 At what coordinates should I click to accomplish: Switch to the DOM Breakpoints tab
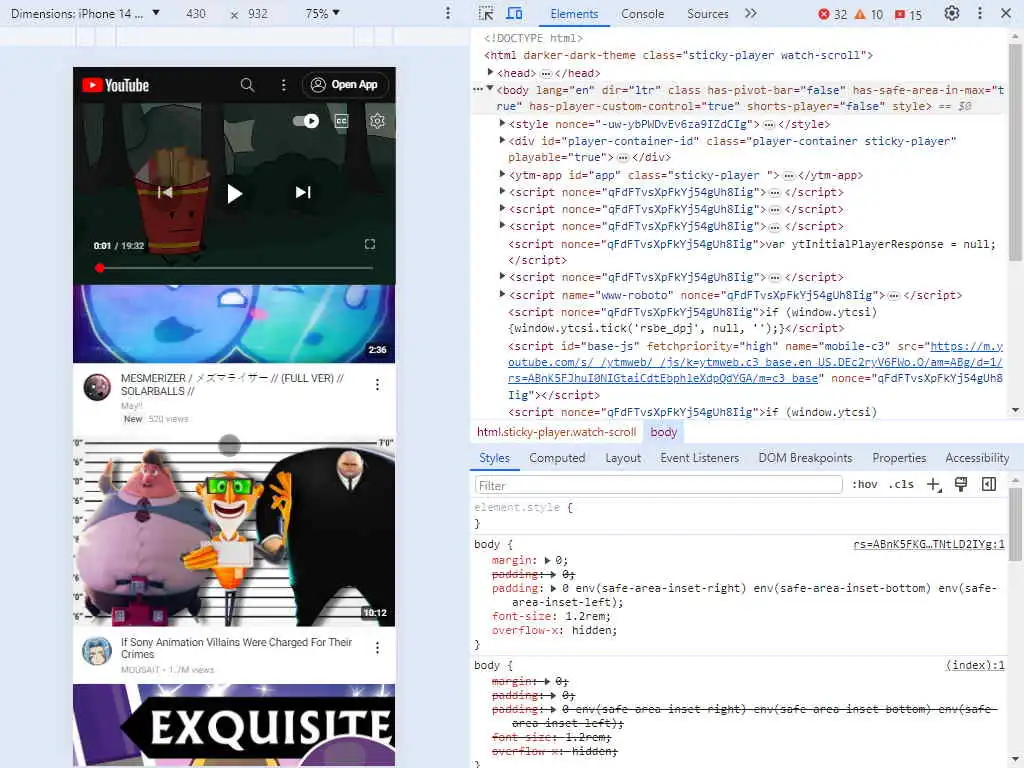(805, 458)
